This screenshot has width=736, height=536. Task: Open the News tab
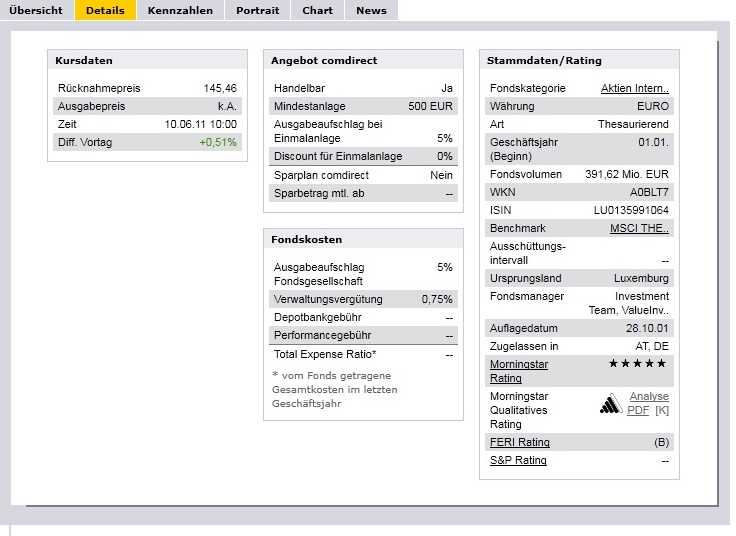point(371,10)
